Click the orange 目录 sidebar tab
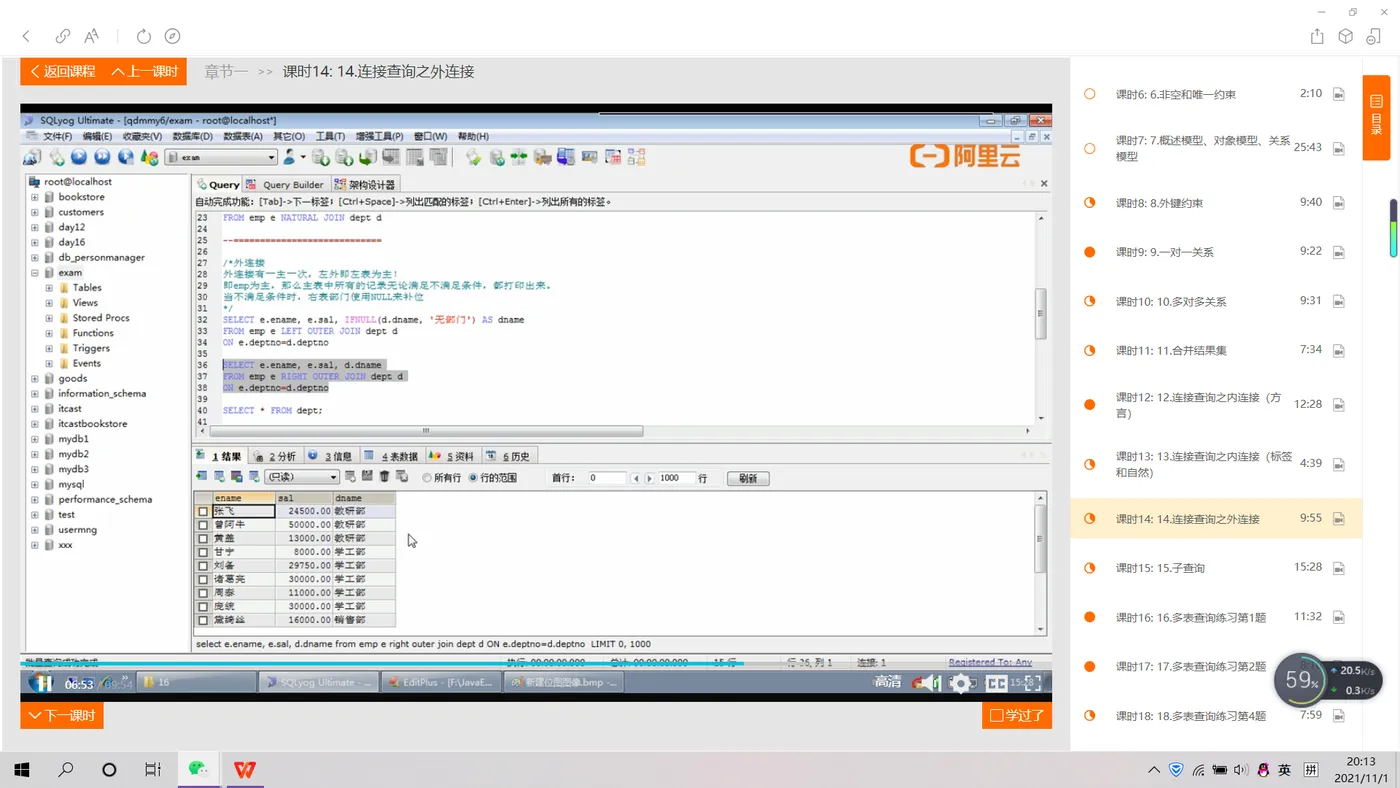The width and height of the screenshot is (1400, 788). pos(1376,117)
